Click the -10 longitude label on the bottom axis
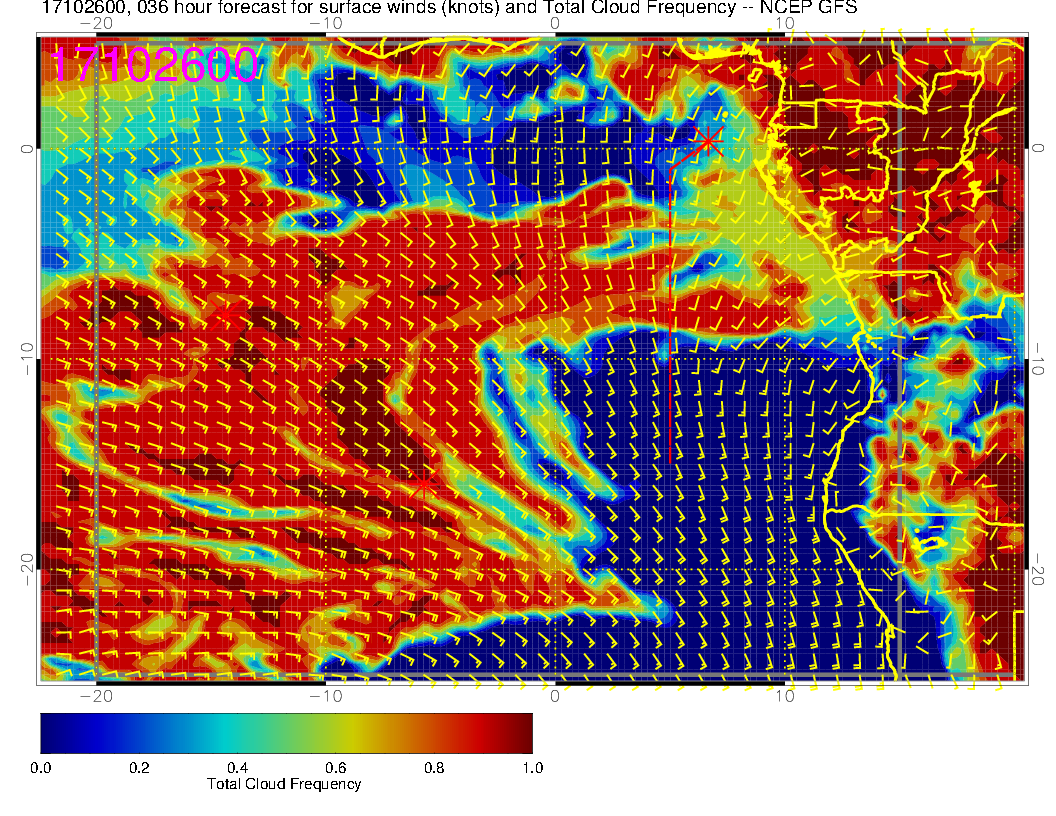Screen dimensions: 1056x816 point(325,695)
